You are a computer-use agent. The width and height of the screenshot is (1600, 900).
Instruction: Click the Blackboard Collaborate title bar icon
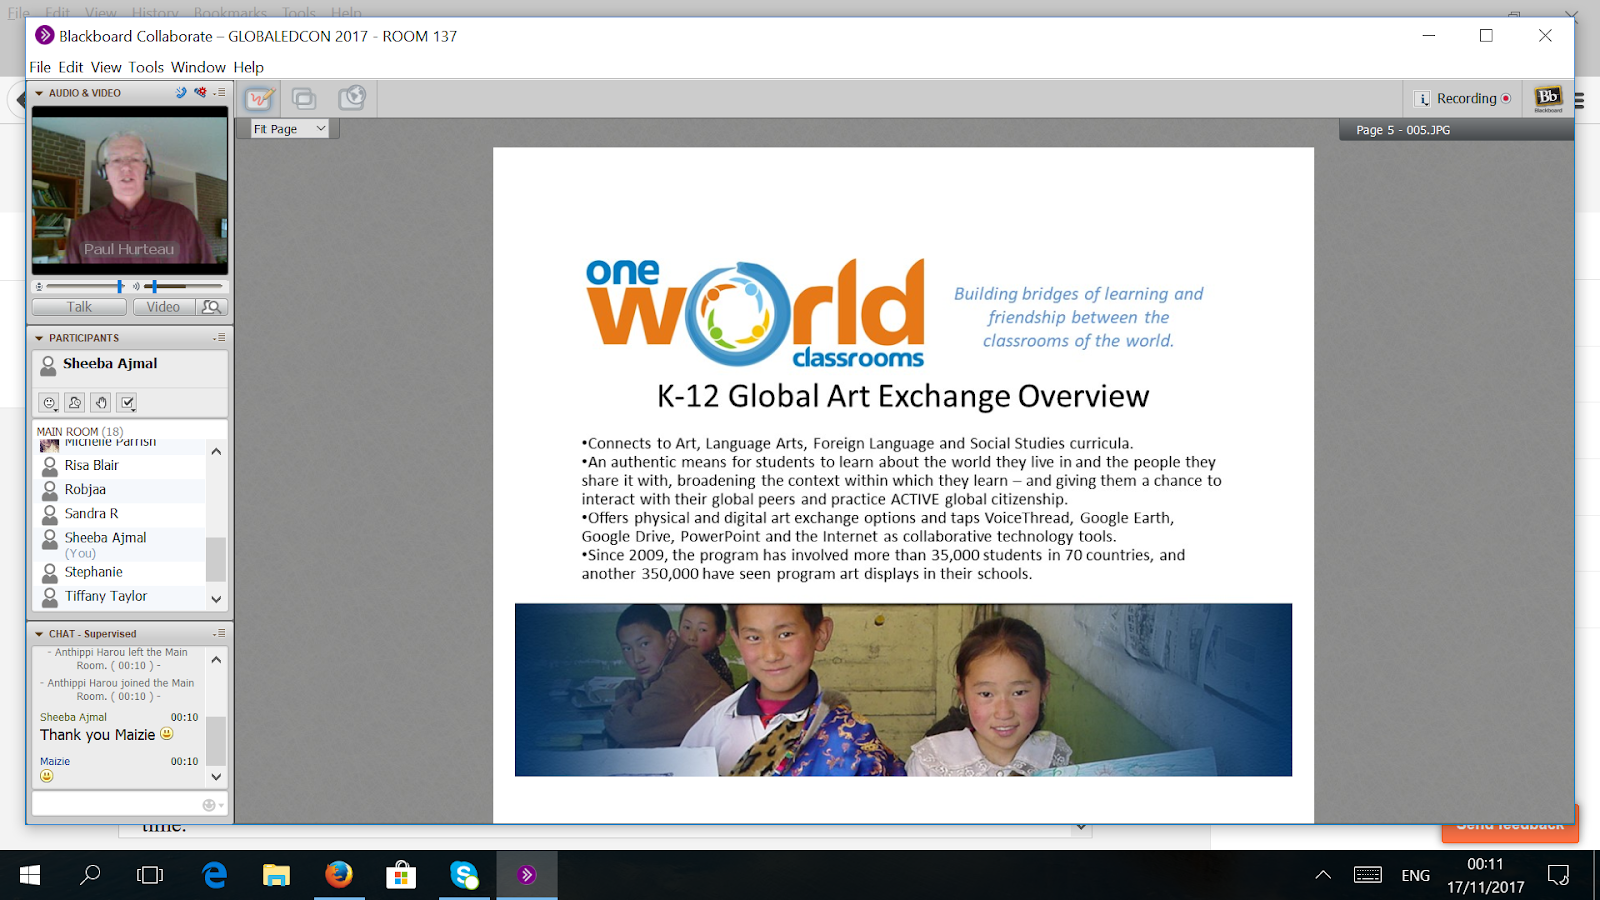coord(45,36)
